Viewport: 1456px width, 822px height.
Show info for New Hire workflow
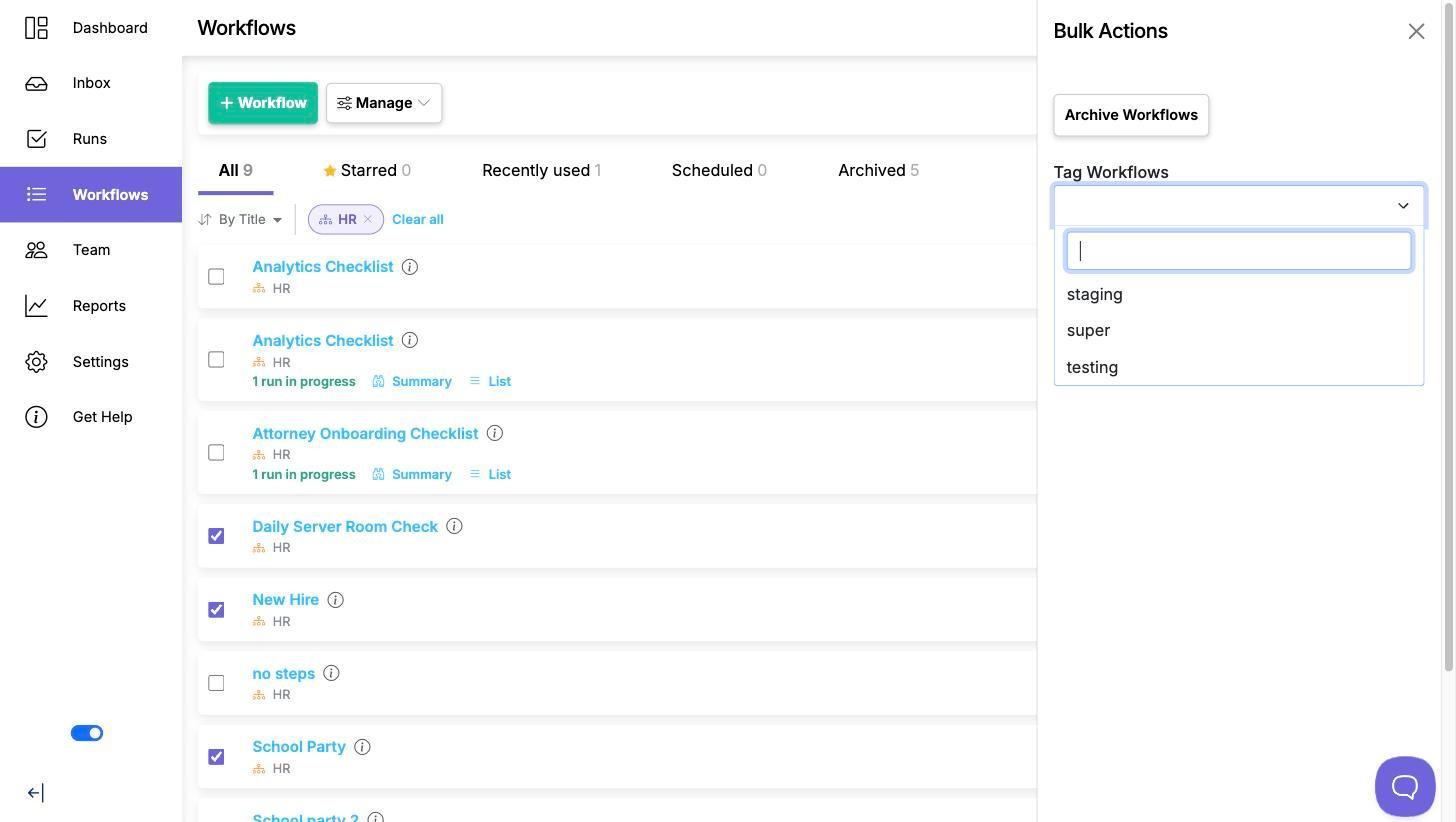coord(336,600)
